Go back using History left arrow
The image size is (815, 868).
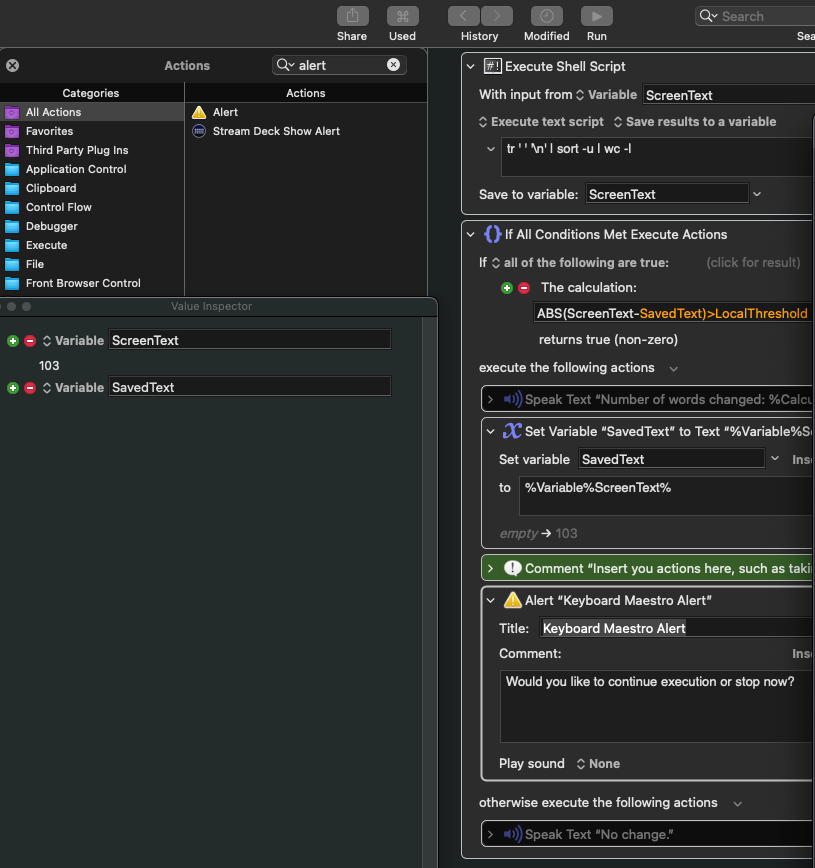point(463,16)
